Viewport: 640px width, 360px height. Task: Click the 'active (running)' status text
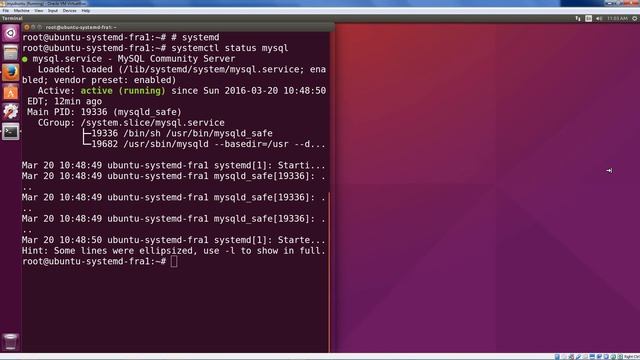coord(123,91)
